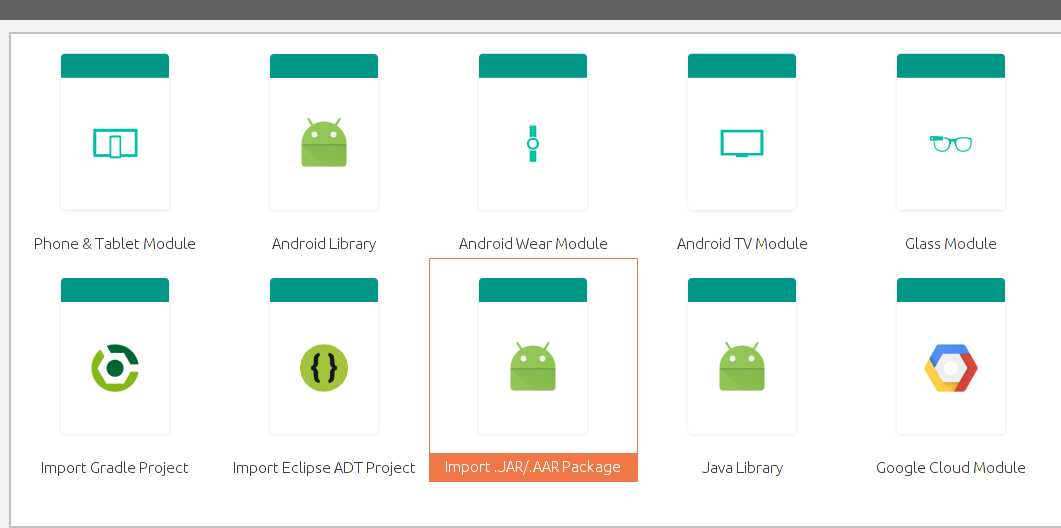The width and height of the screenshot is (1061, 528).
Task: Click the Import Eclipse ADT braces icon
Action: (x=324, y=368)
